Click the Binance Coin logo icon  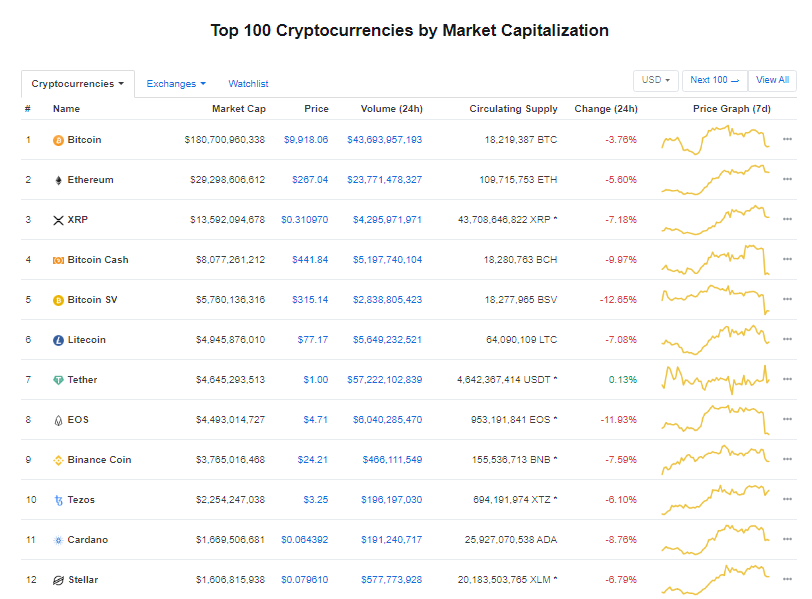coord(59,460)
